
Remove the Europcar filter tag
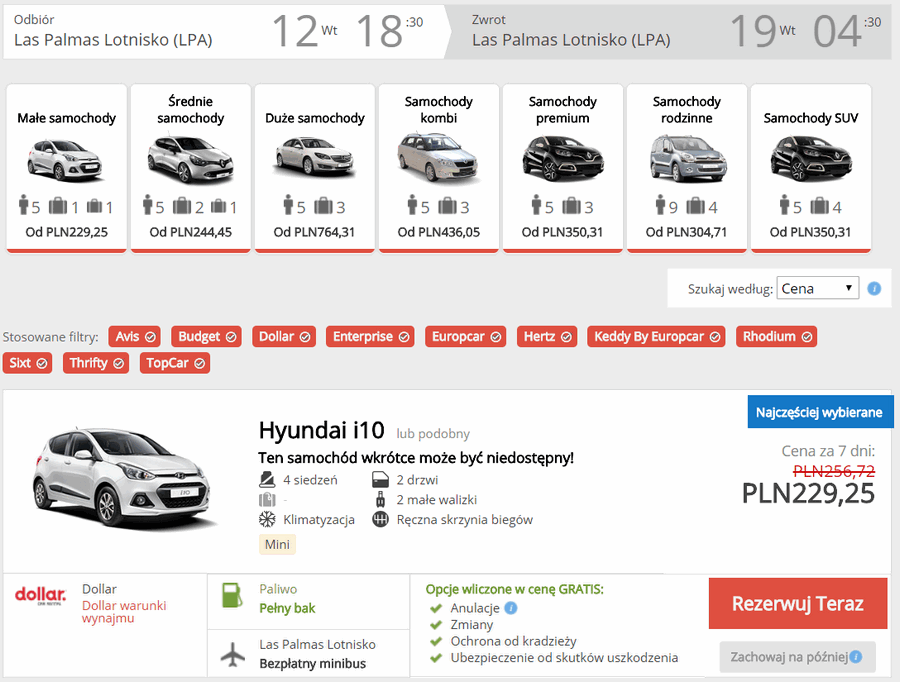tap(465, 336)
